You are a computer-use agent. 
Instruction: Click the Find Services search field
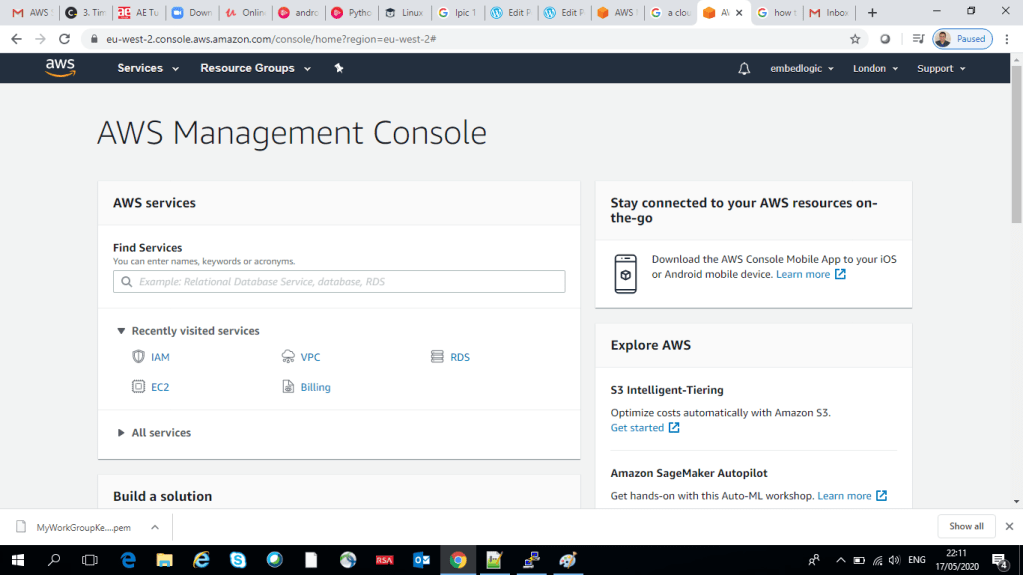click(340, 282)
